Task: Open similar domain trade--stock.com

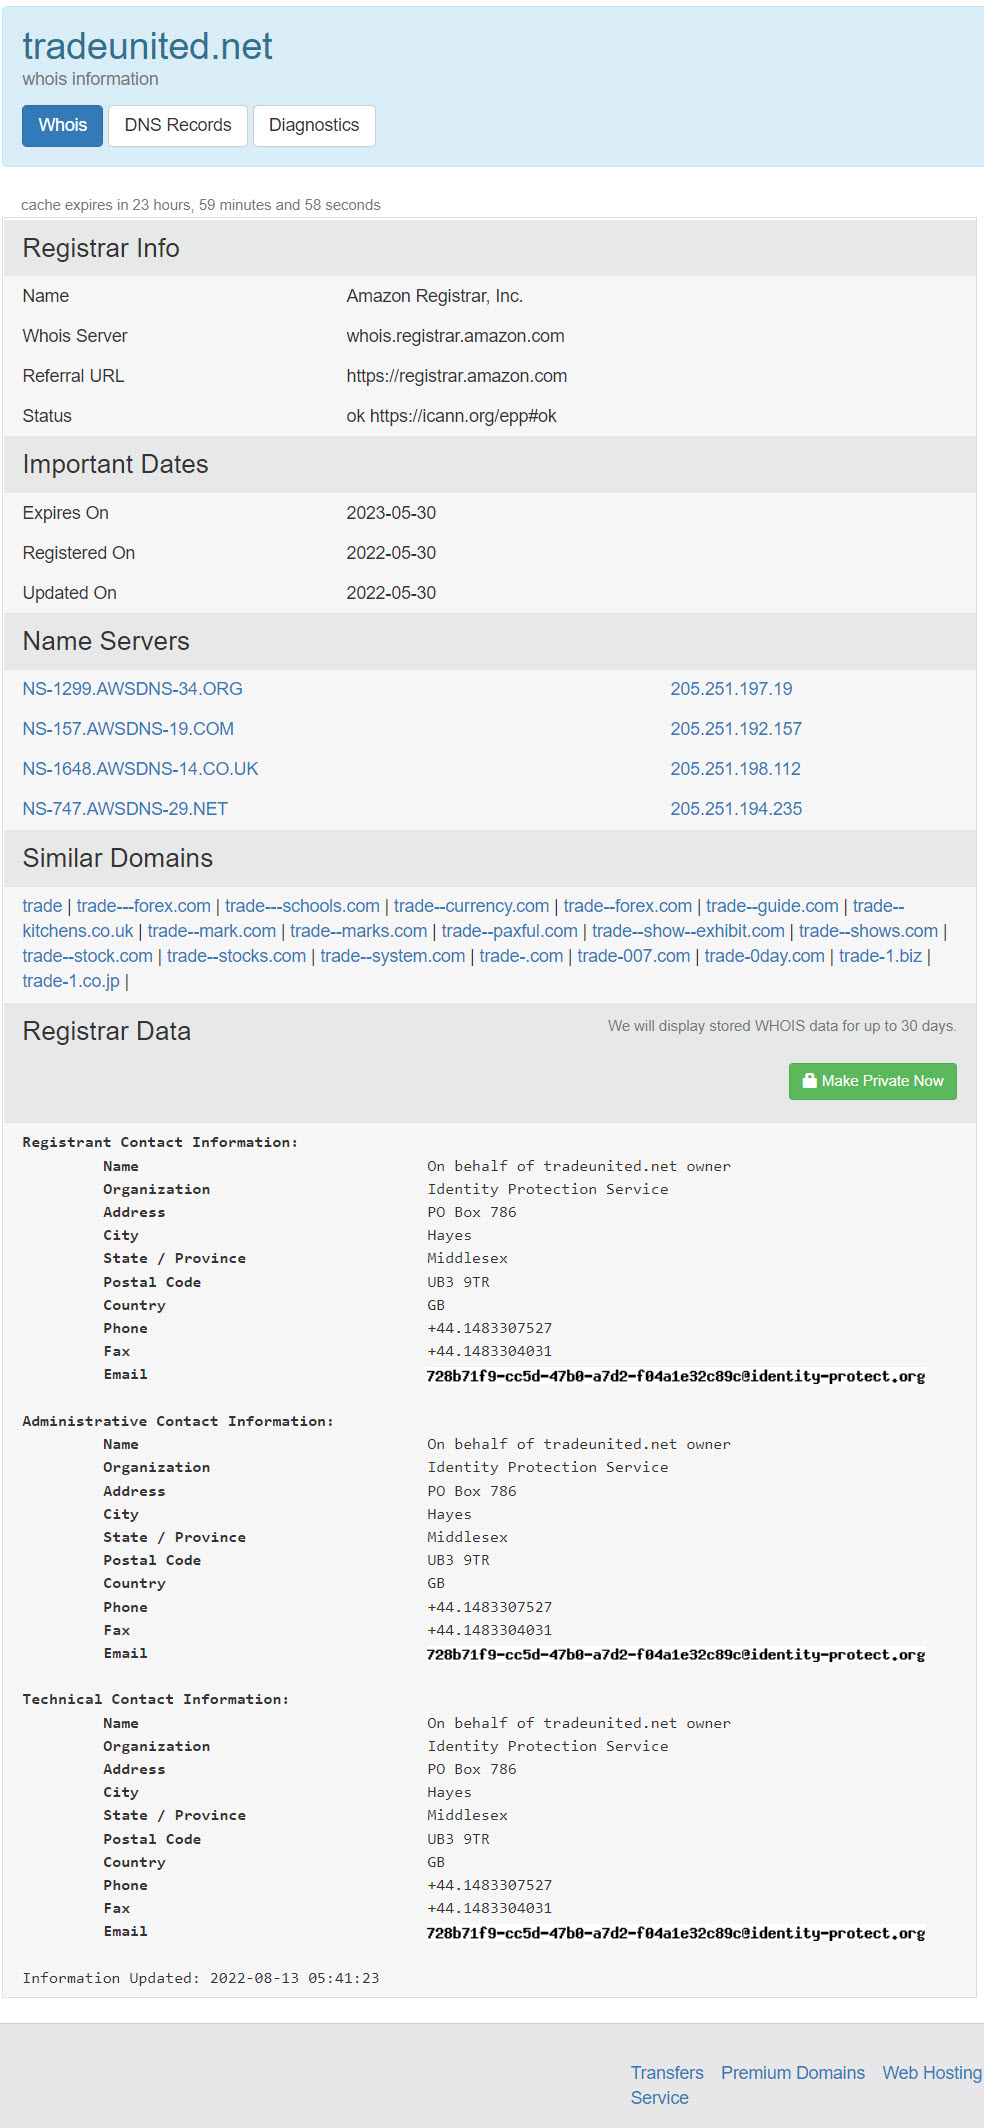Action: [x=87, y=956]
